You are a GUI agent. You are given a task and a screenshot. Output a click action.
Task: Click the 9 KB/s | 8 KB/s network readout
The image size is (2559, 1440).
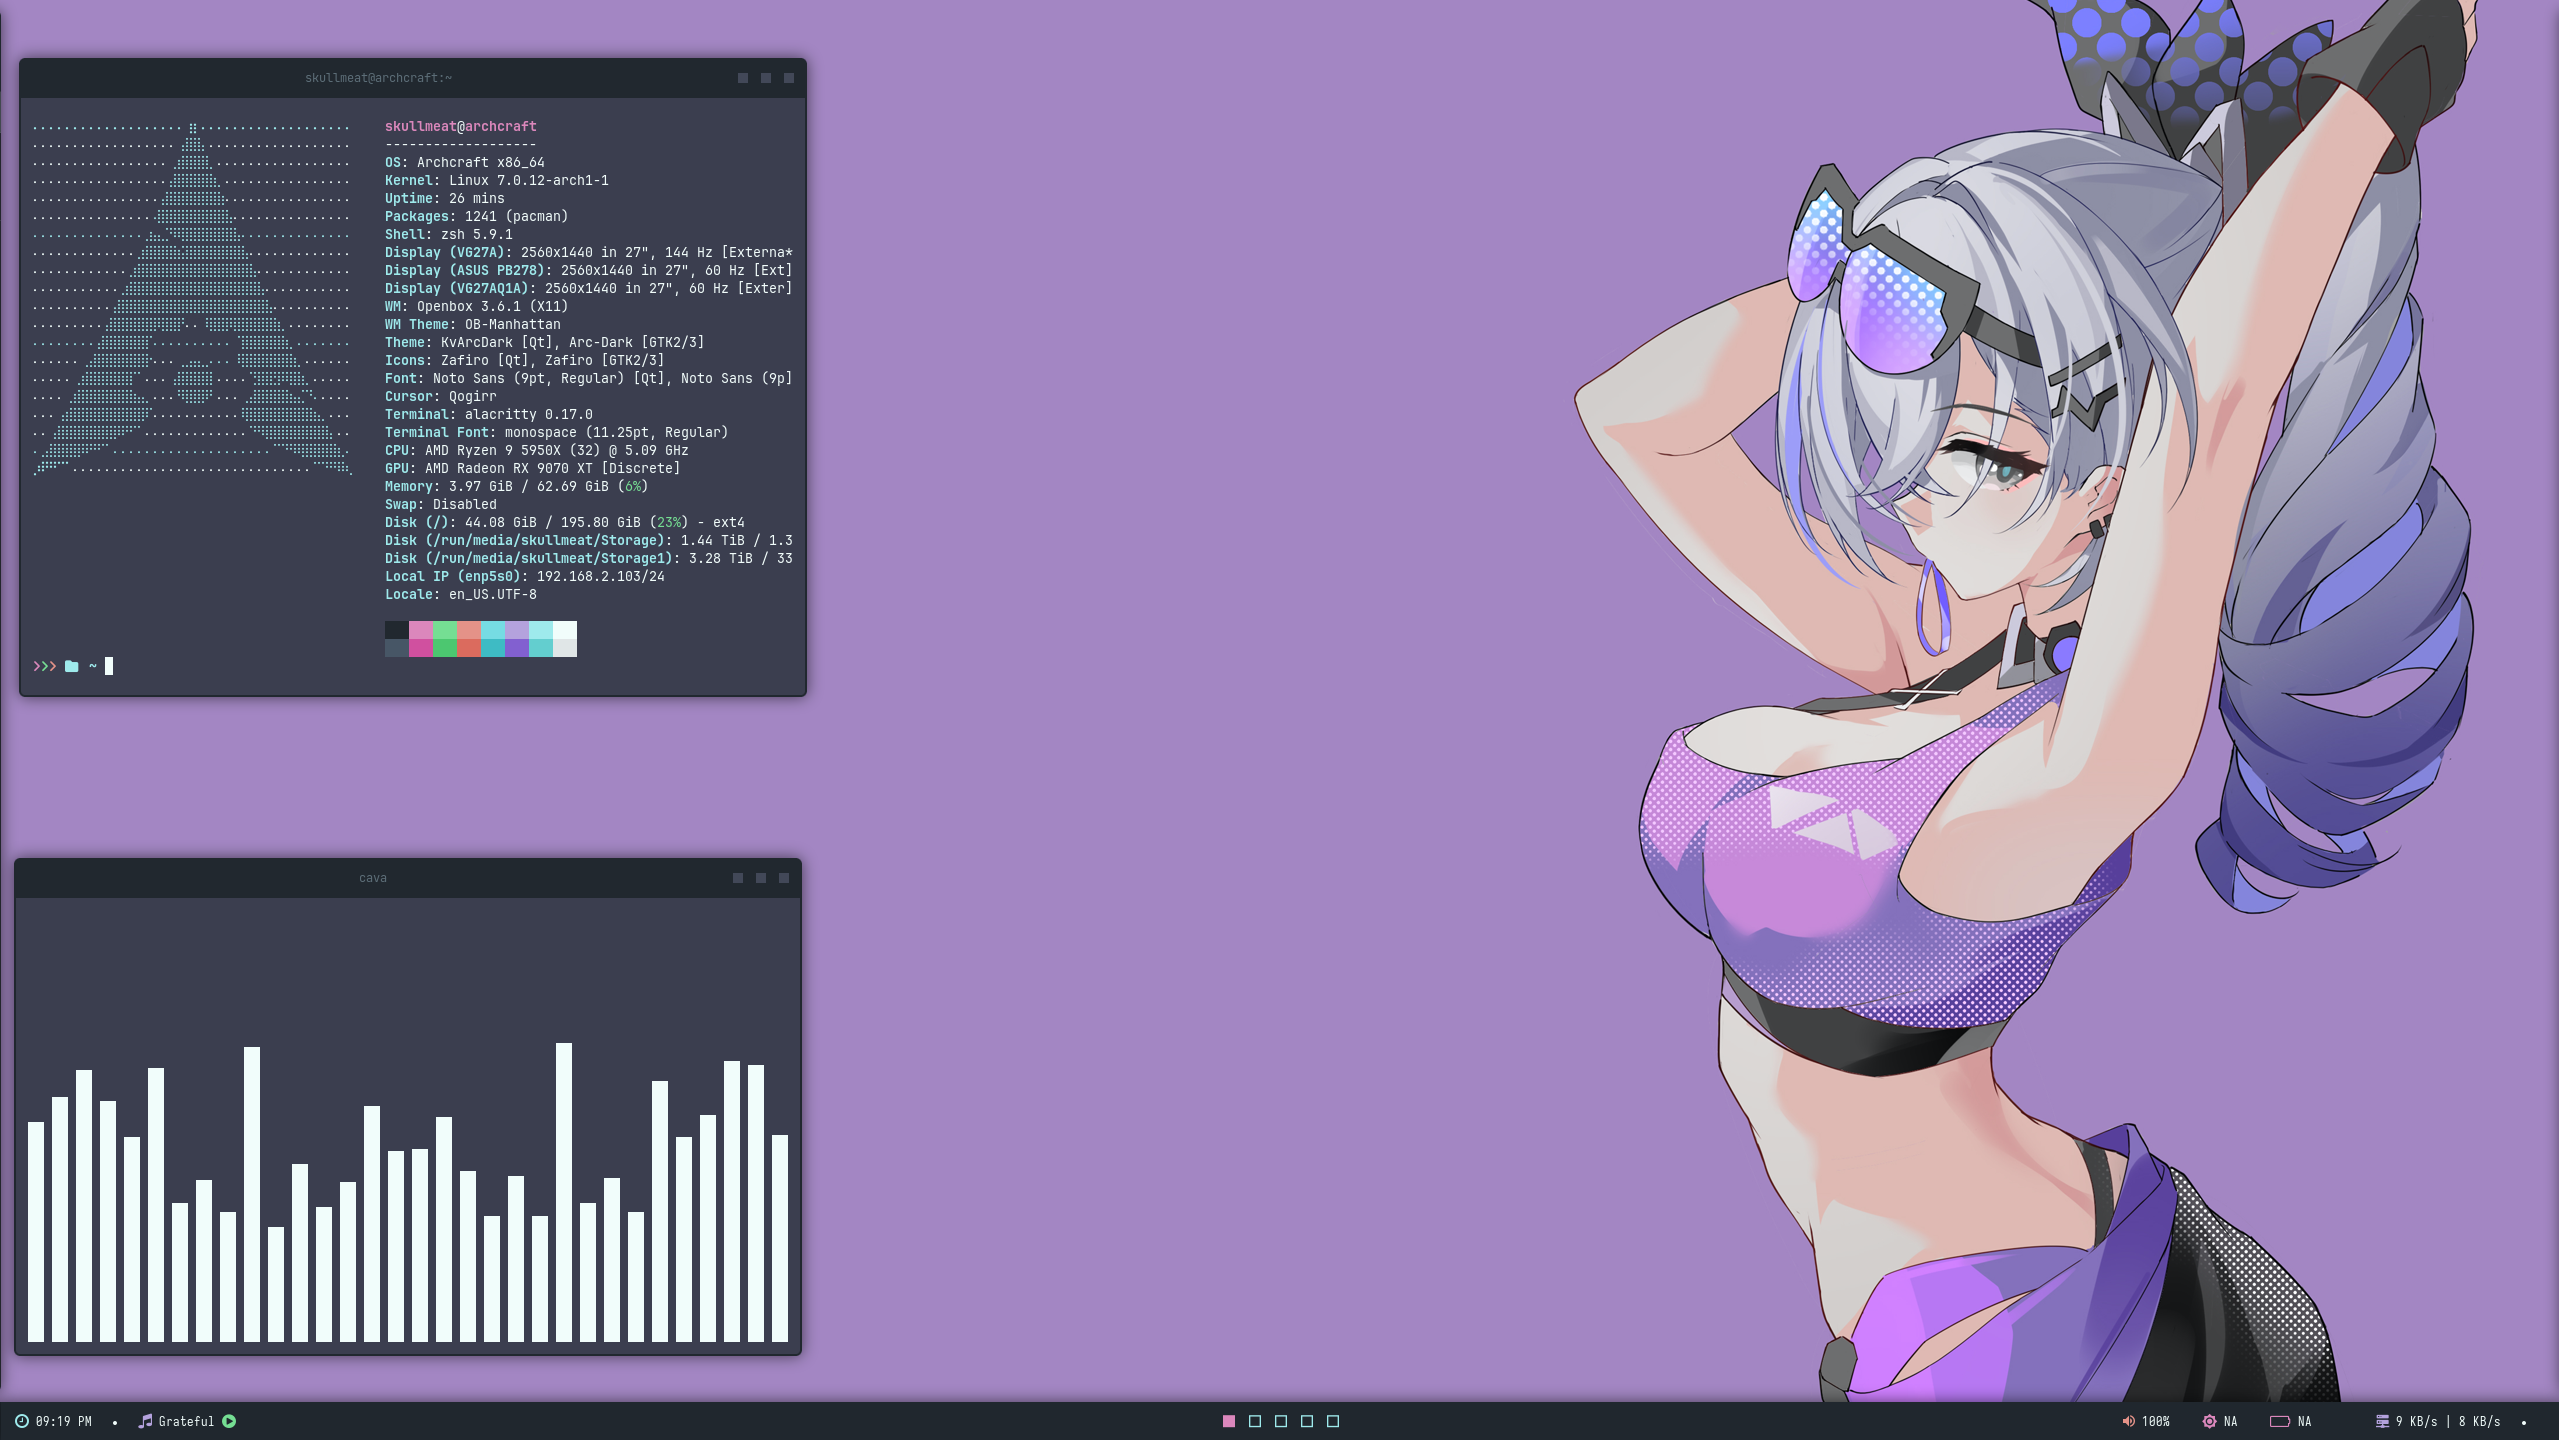coord(2448,1421)
